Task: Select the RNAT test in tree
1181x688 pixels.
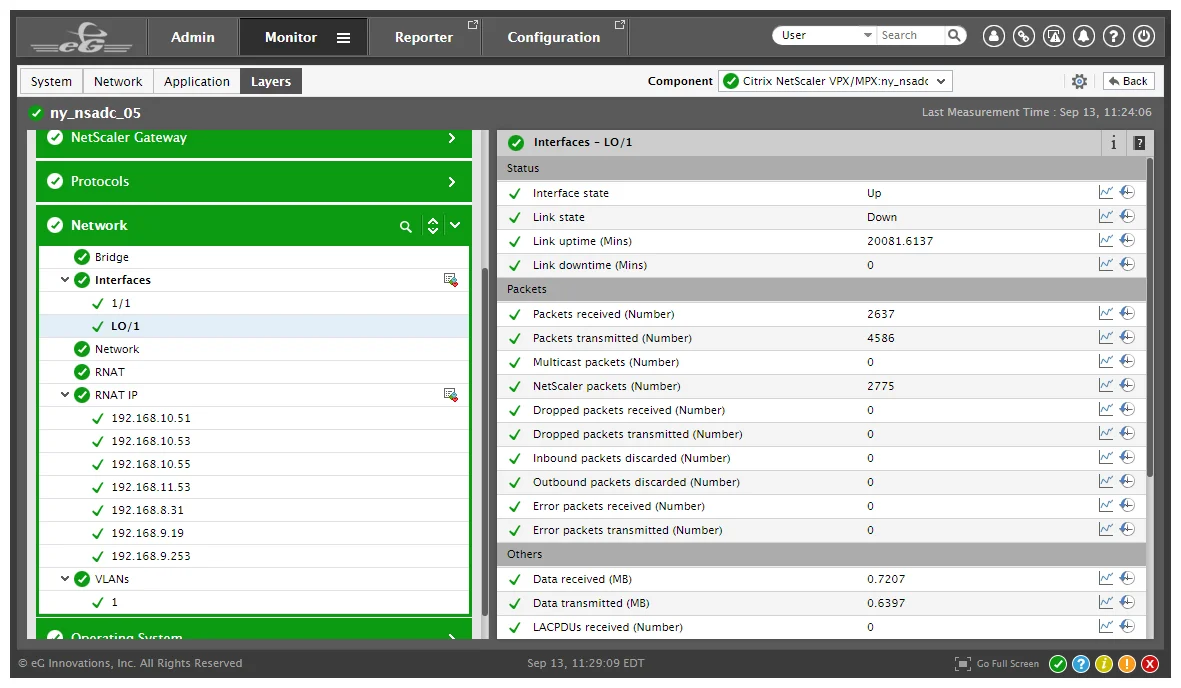Action: (109, 372)
